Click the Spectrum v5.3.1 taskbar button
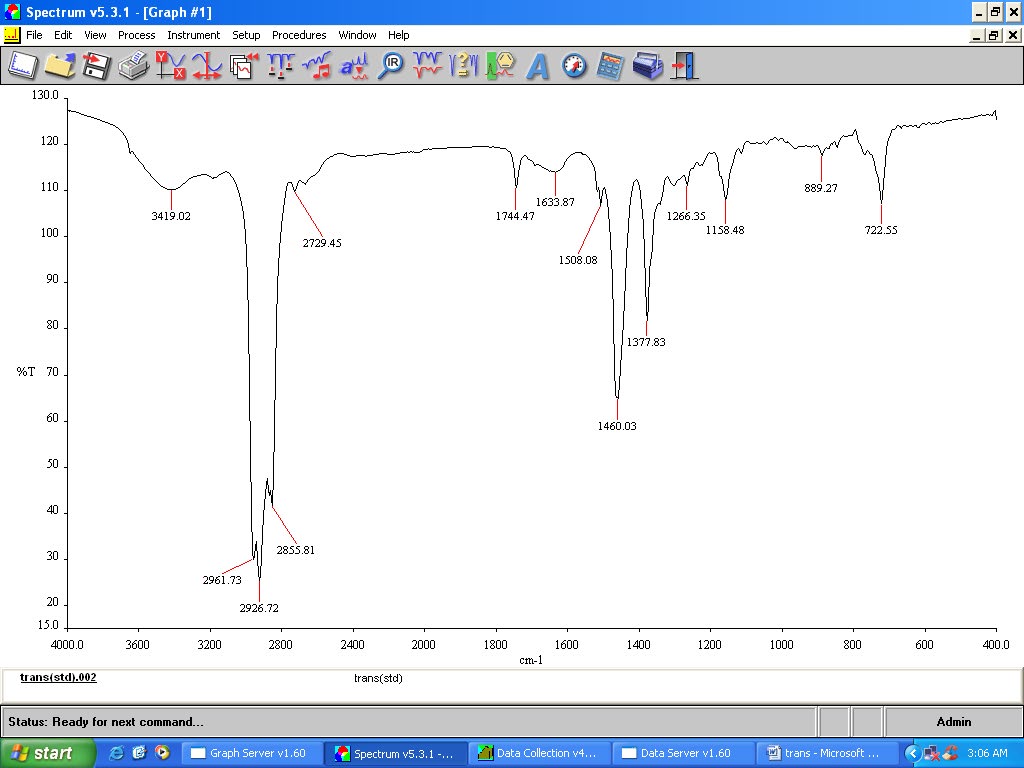The image size is (1024, 768). tap(396, 754)
